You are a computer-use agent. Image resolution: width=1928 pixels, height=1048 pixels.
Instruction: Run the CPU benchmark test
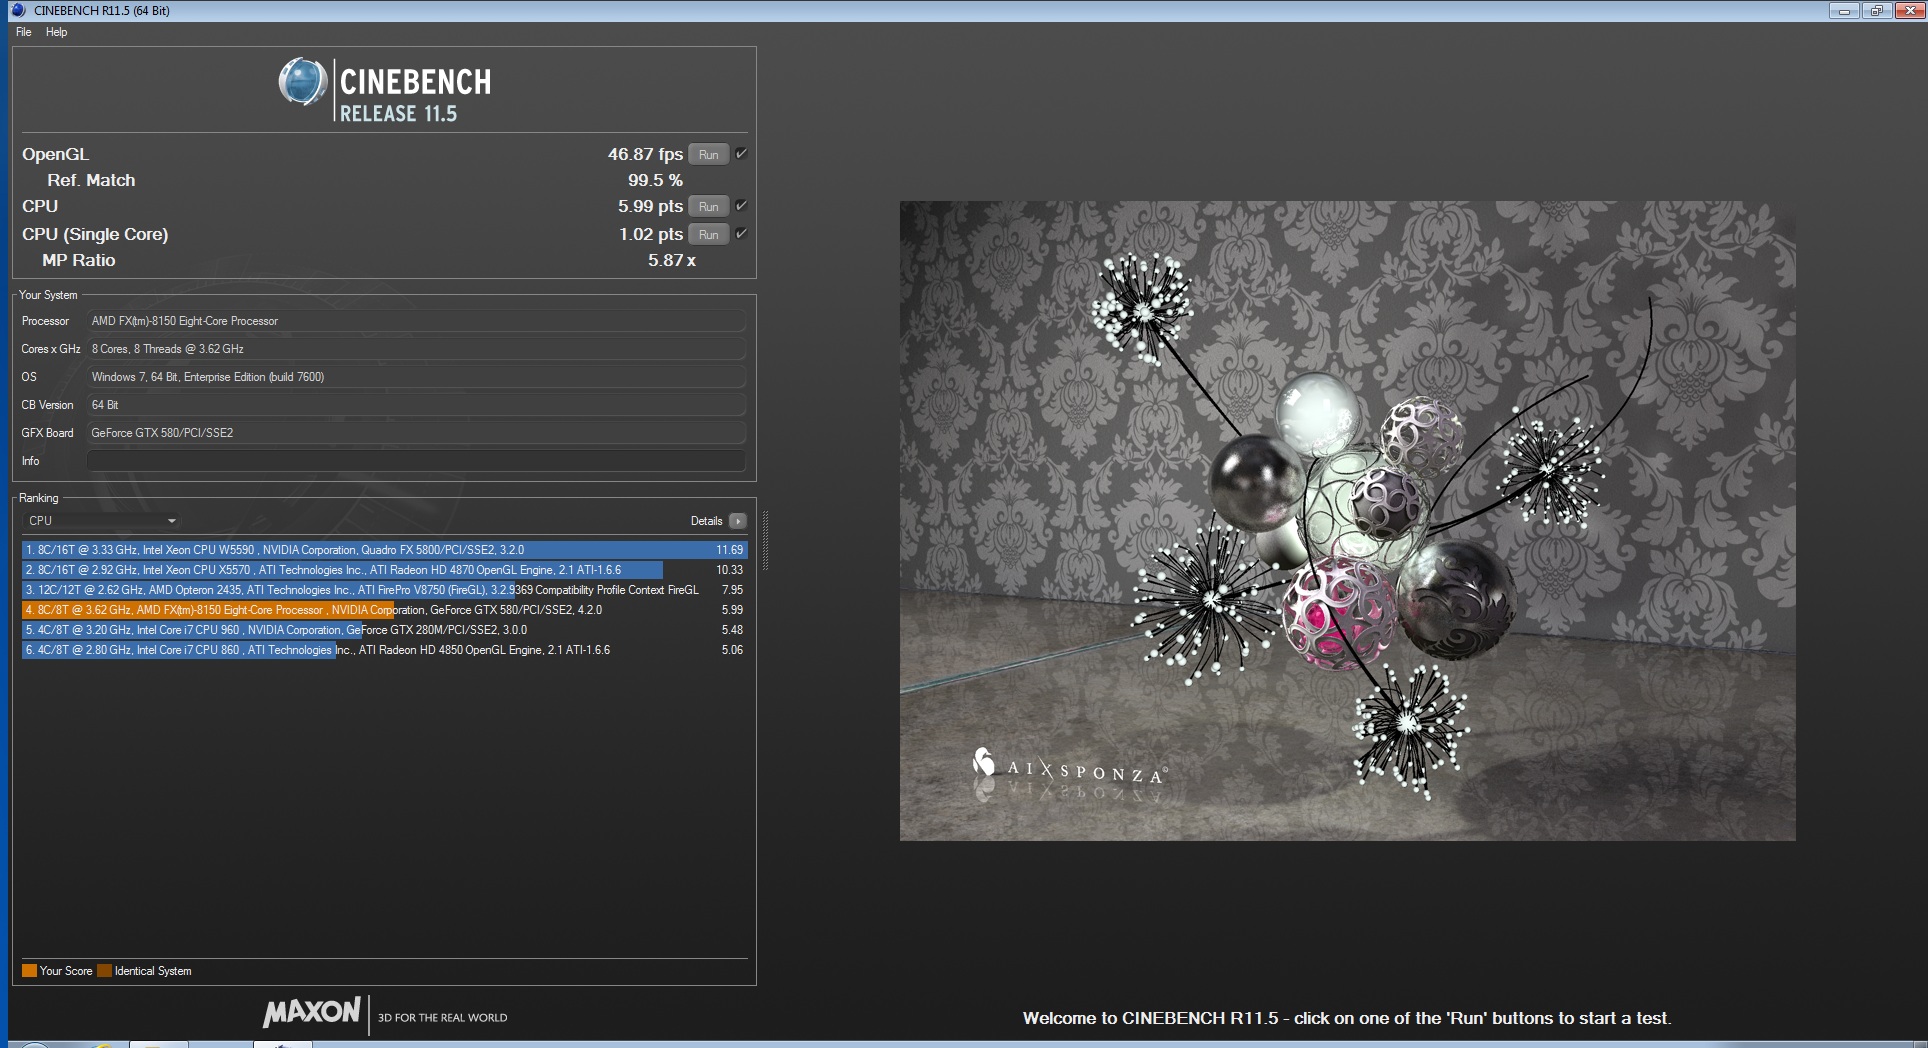coord(708,207)
